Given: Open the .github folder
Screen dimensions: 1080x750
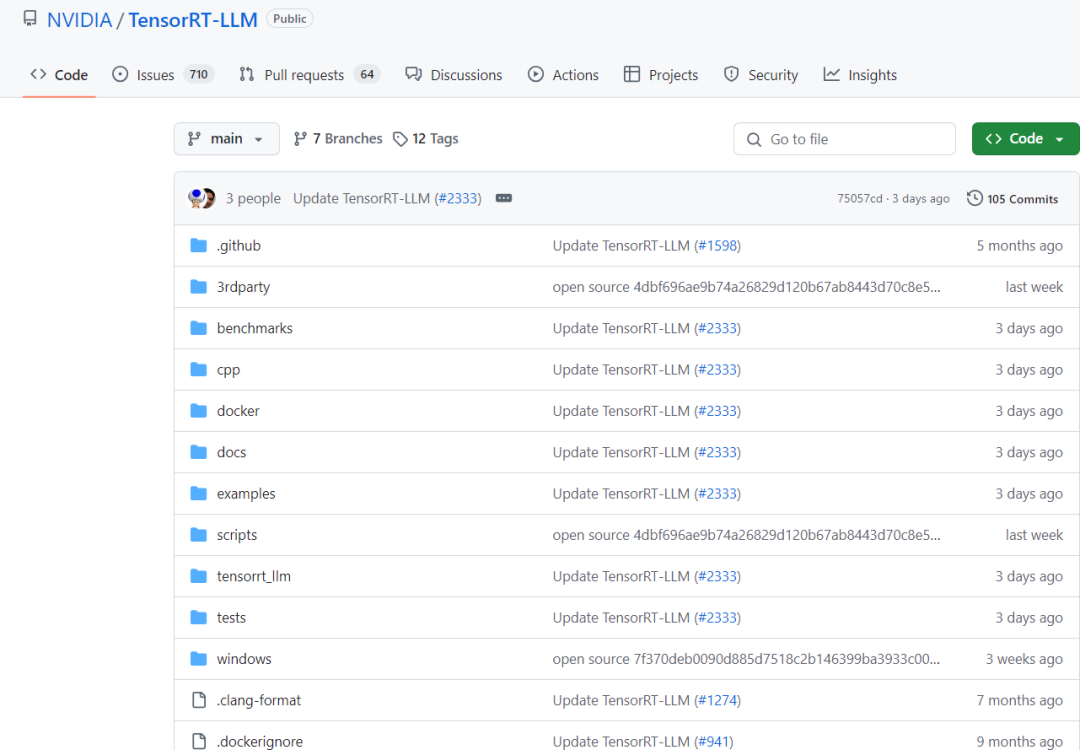Looking at the screenshot, I should (239, 245).
